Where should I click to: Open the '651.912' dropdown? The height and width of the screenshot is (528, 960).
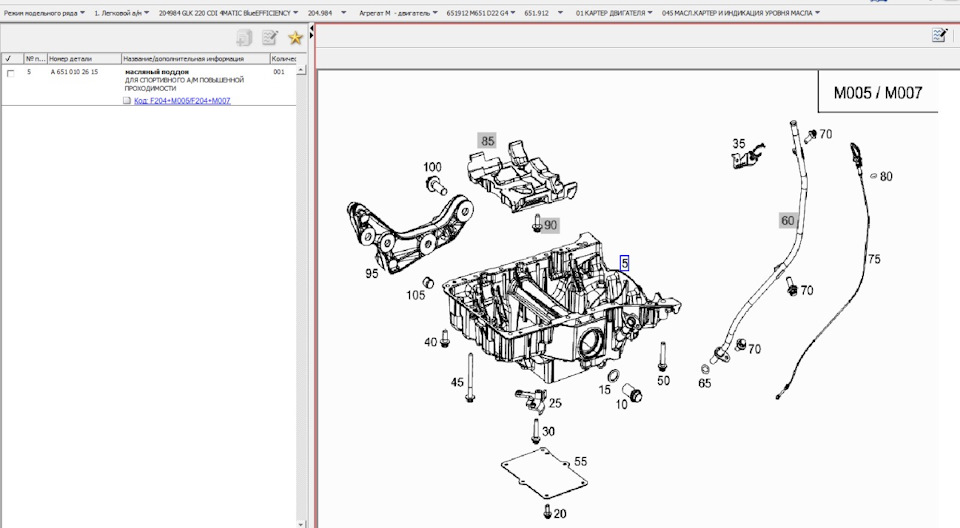coord(543,13)
